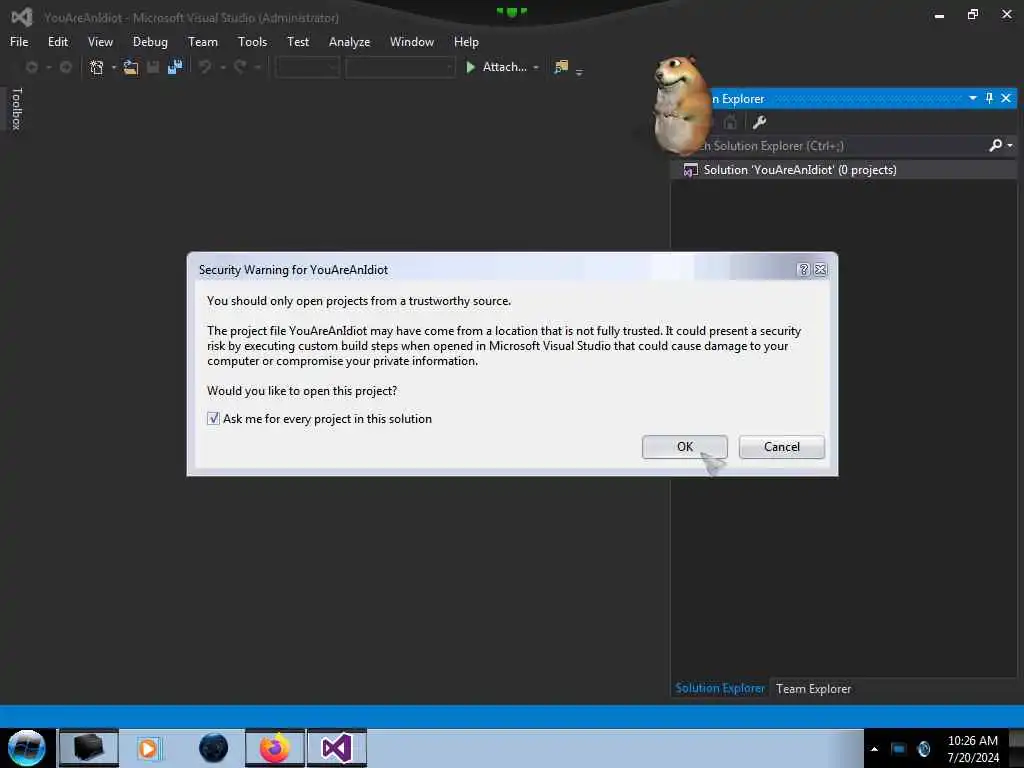Open the Toolbox side tab

[x=17, y=109]
